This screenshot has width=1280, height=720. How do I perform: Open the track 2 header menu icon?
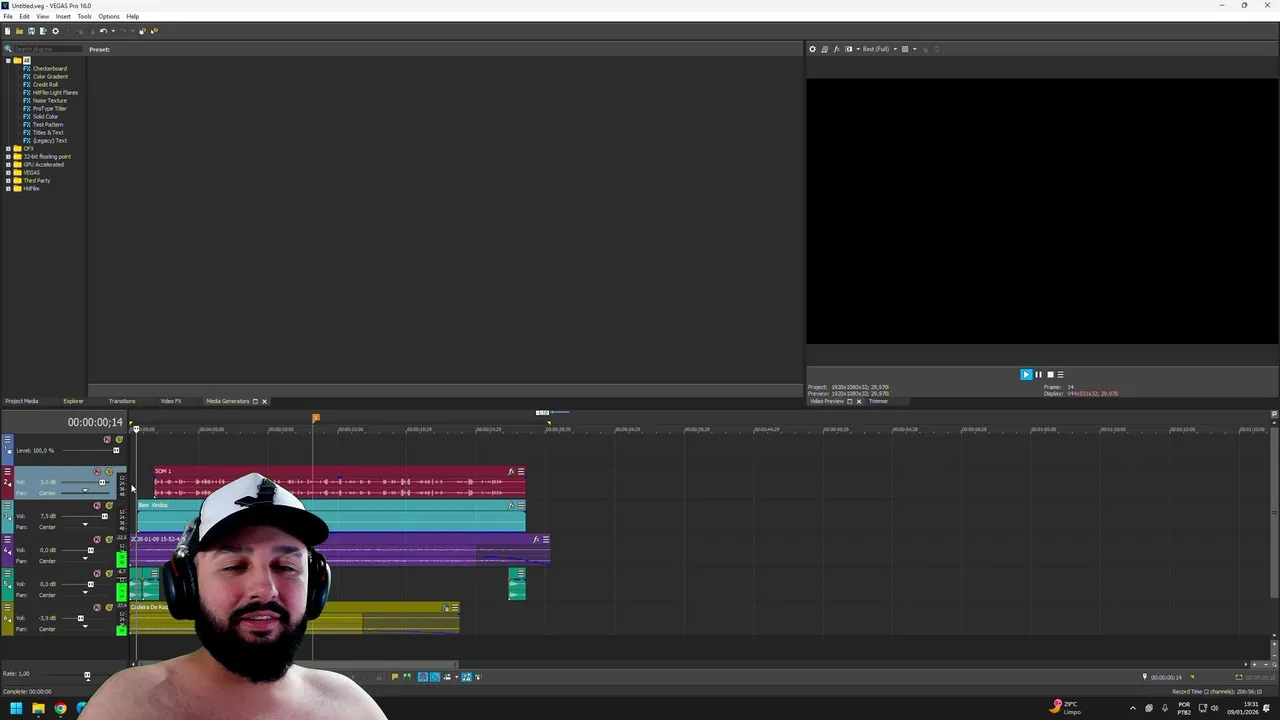tap(7, 472)
